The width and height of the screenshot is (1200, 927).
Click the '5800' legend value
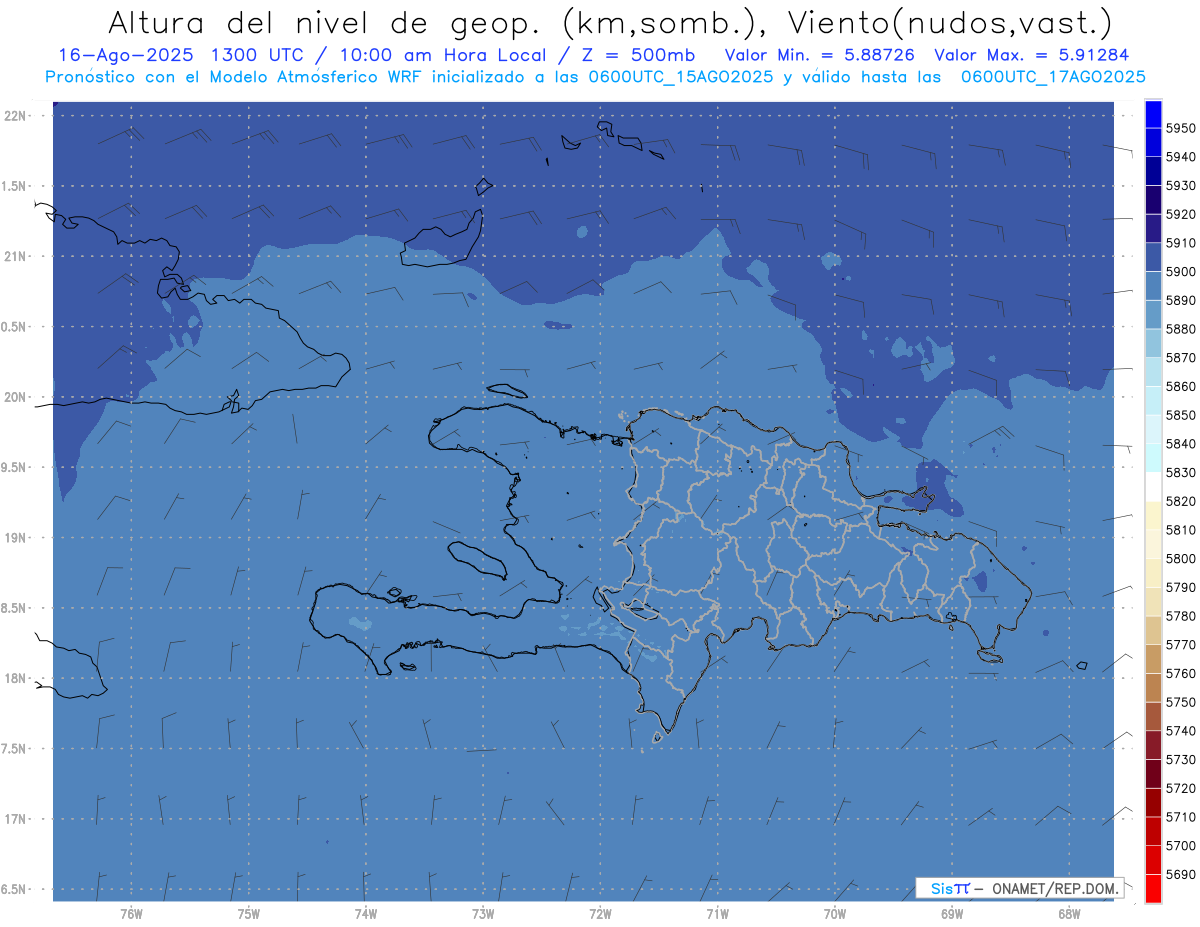pos(1180,558)
